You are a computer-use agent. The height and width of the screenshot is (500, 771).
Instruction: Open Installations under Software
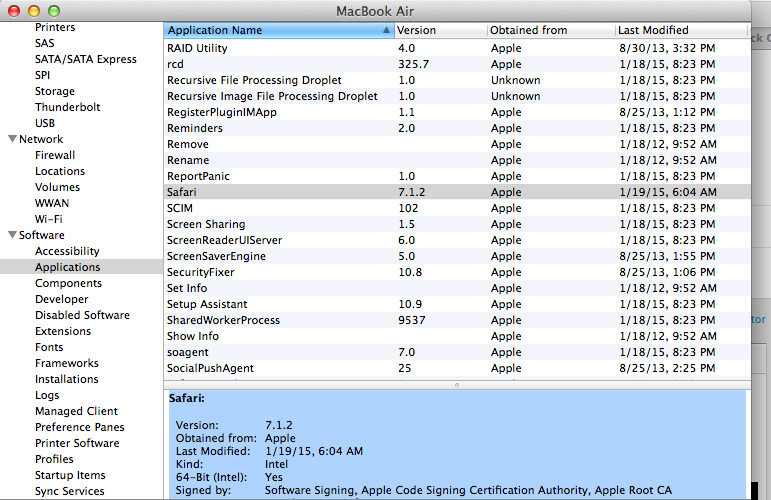(66, 379)
